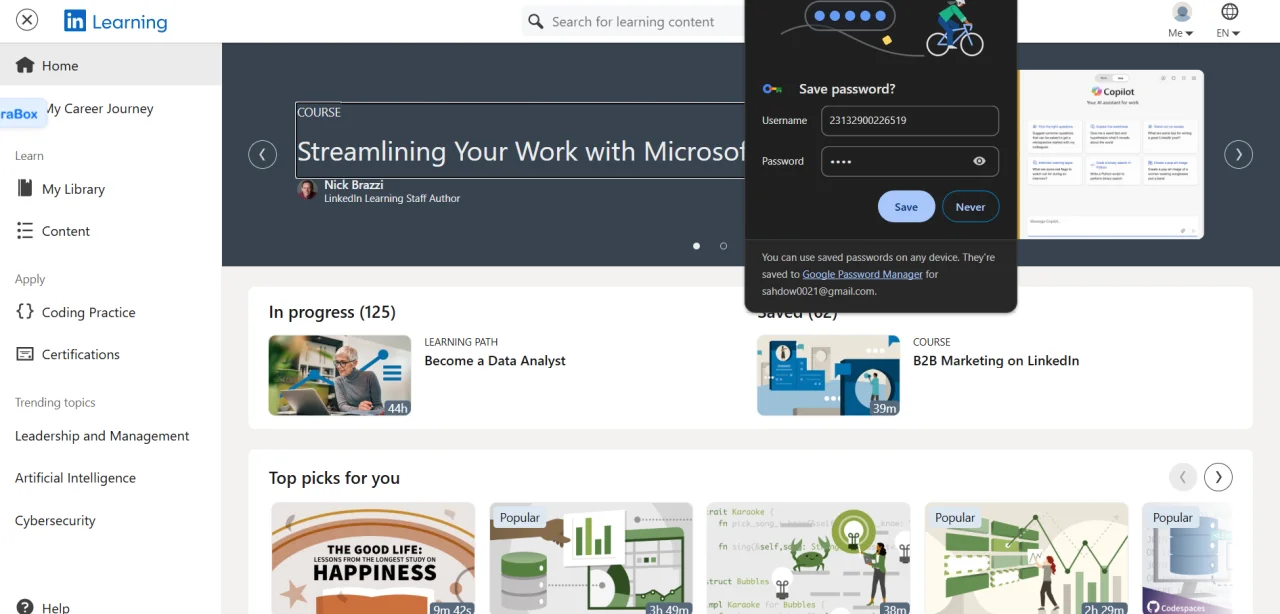Open the Popular spreadsheet database course card
Screen dimensions: 1280x614
click(x=591, y=558)
